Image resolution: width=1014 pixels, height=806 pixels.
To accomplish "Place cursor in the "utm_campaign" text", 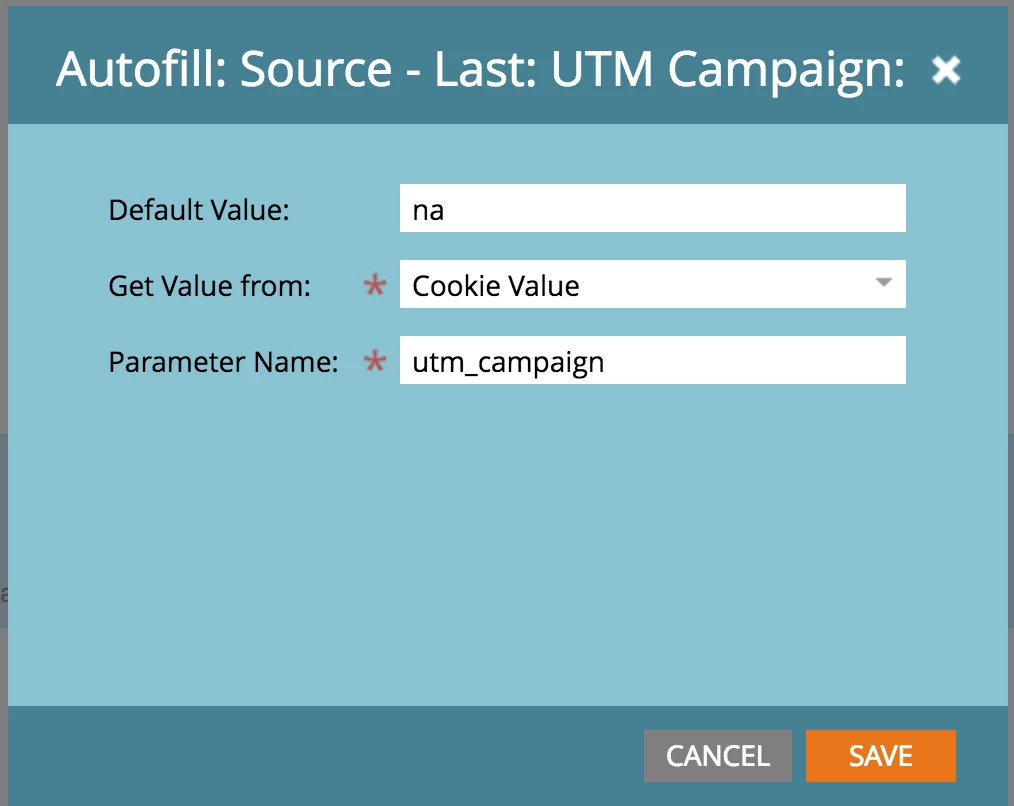I will (x=508, y=362).
